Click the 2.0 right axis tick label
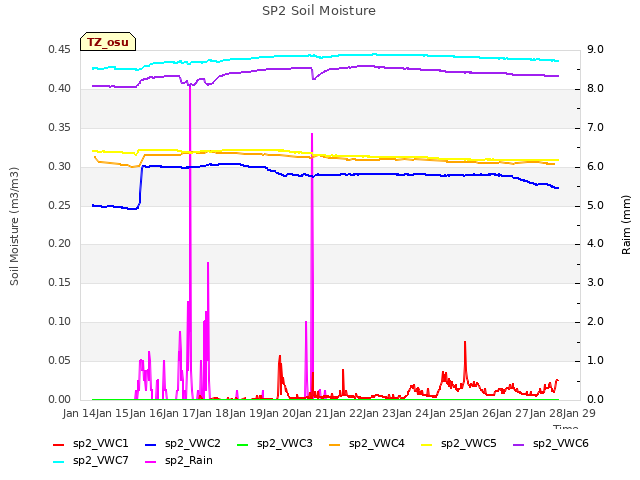The height and width of the screenshot is (480, 640). (596, 322)
